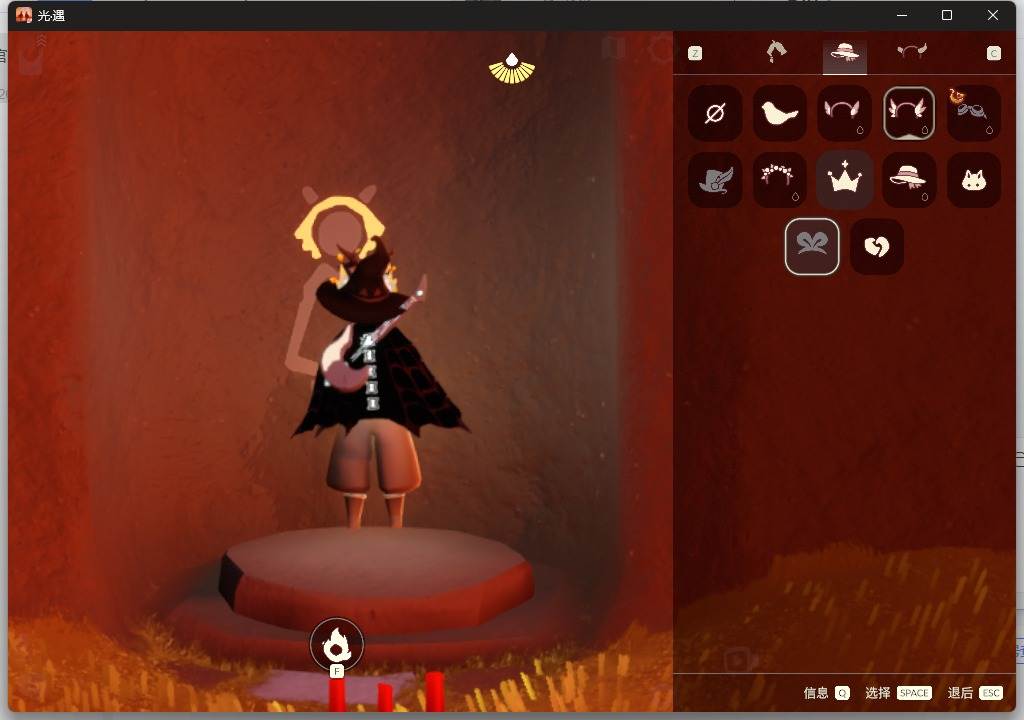Click the 退后 back label
Image resolution: width=1024 pixels, height=720 pixels.
(960, 693)
